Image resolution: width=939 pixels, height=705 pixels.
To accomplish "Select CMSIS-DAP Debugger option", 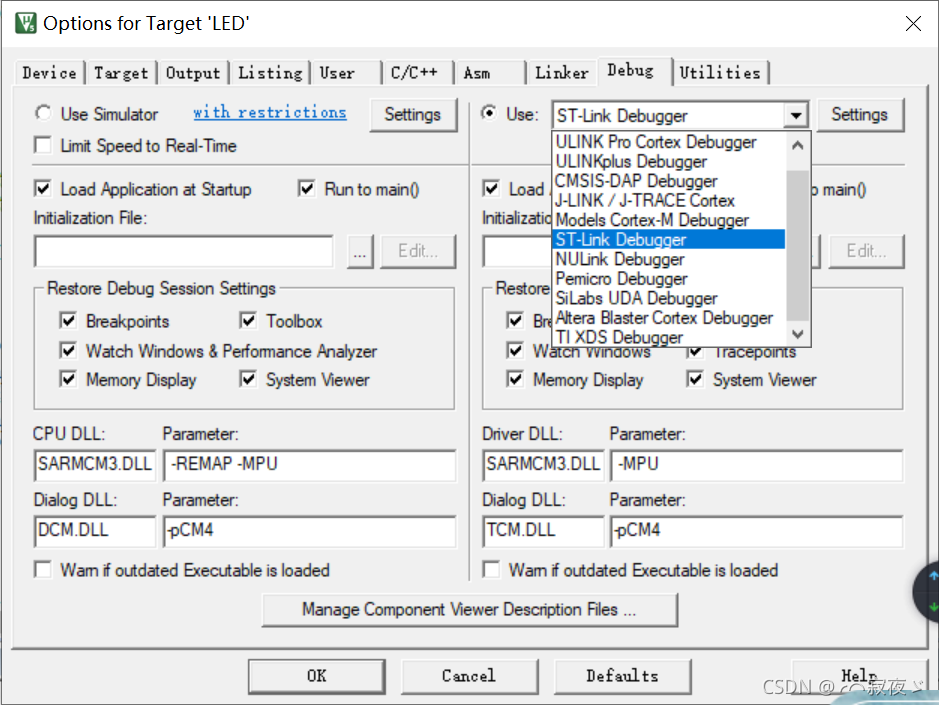I will [668, 181].
